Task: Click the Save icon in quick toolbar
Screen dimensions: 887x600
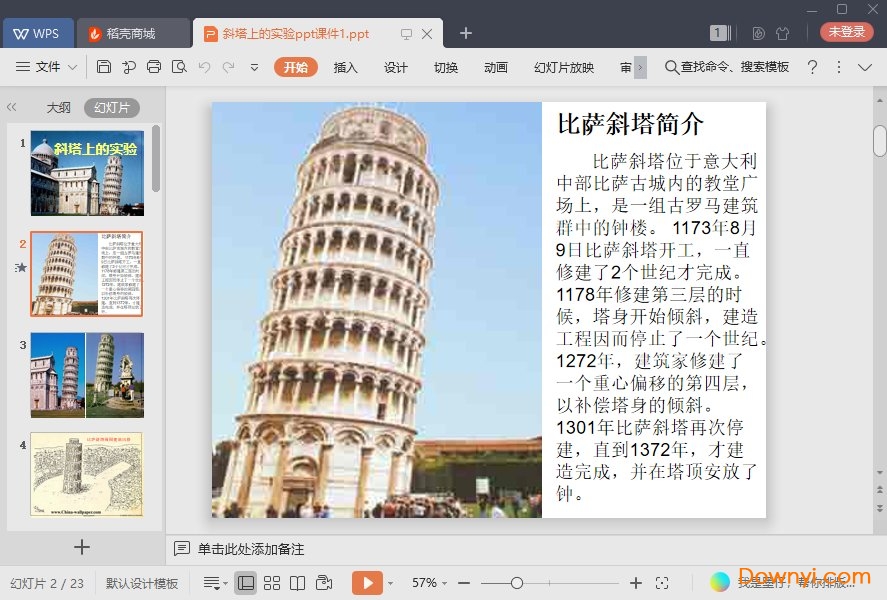Action: [x=104, y=67]
